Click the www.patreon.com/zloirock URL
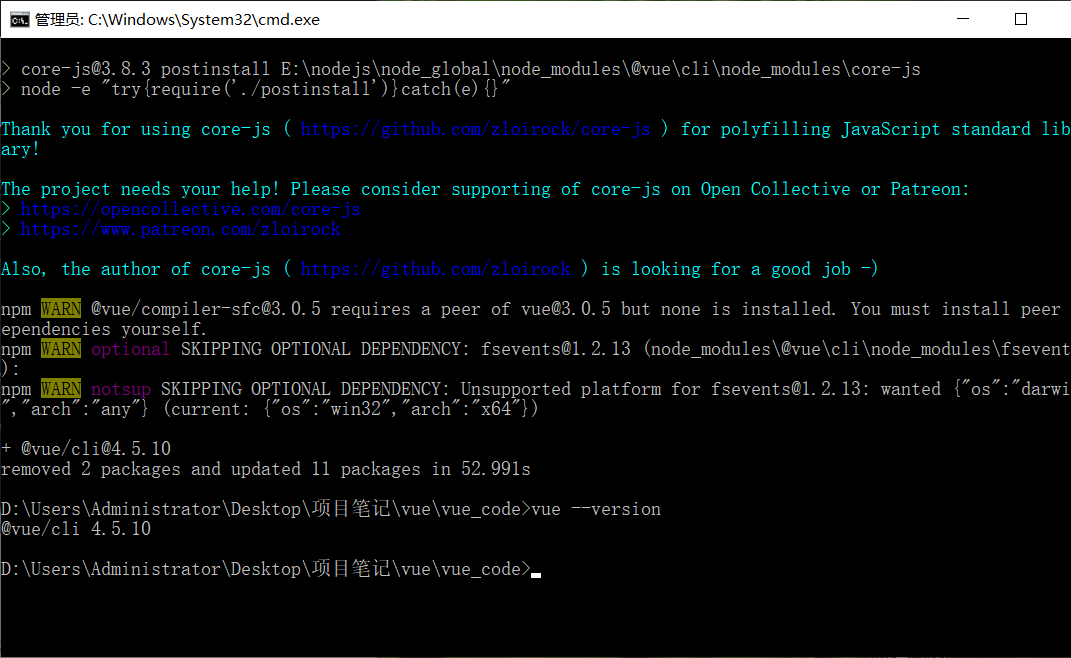Screen dimensions: 1071x658 pyautogui.click(x=180, y=229)
